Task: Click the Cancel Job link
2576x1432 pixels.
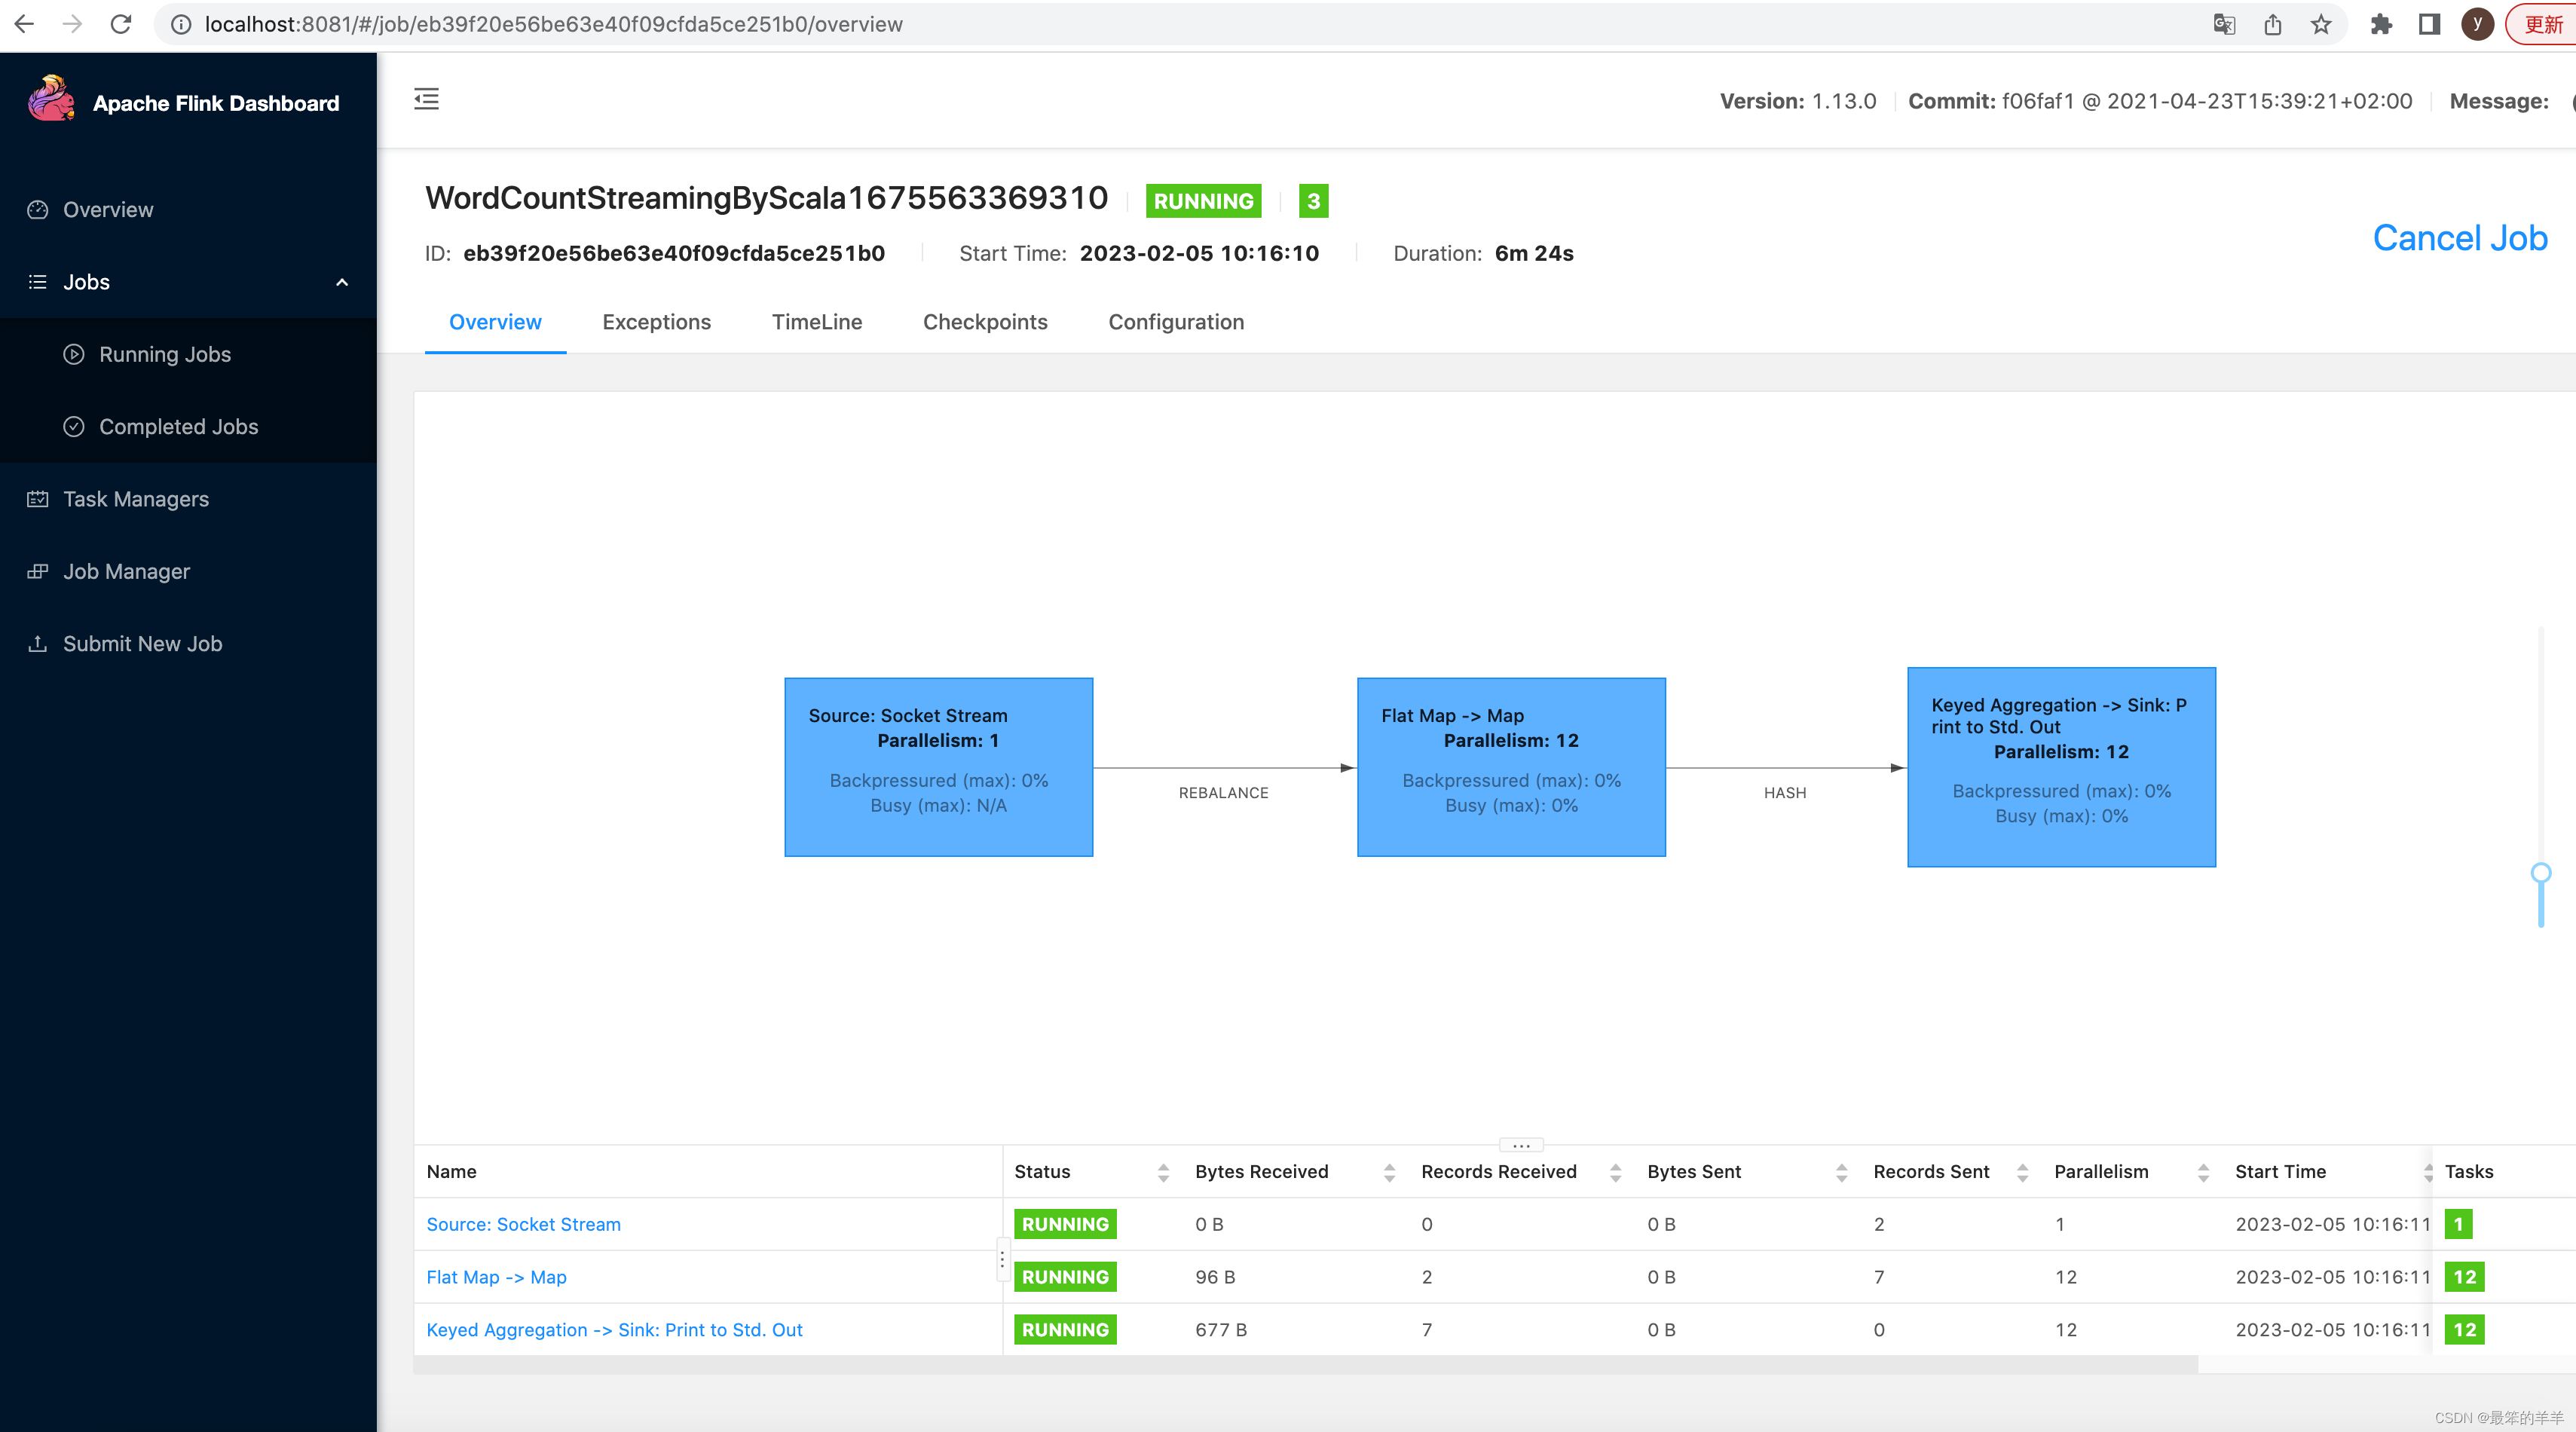Action: click(2459, 238)
